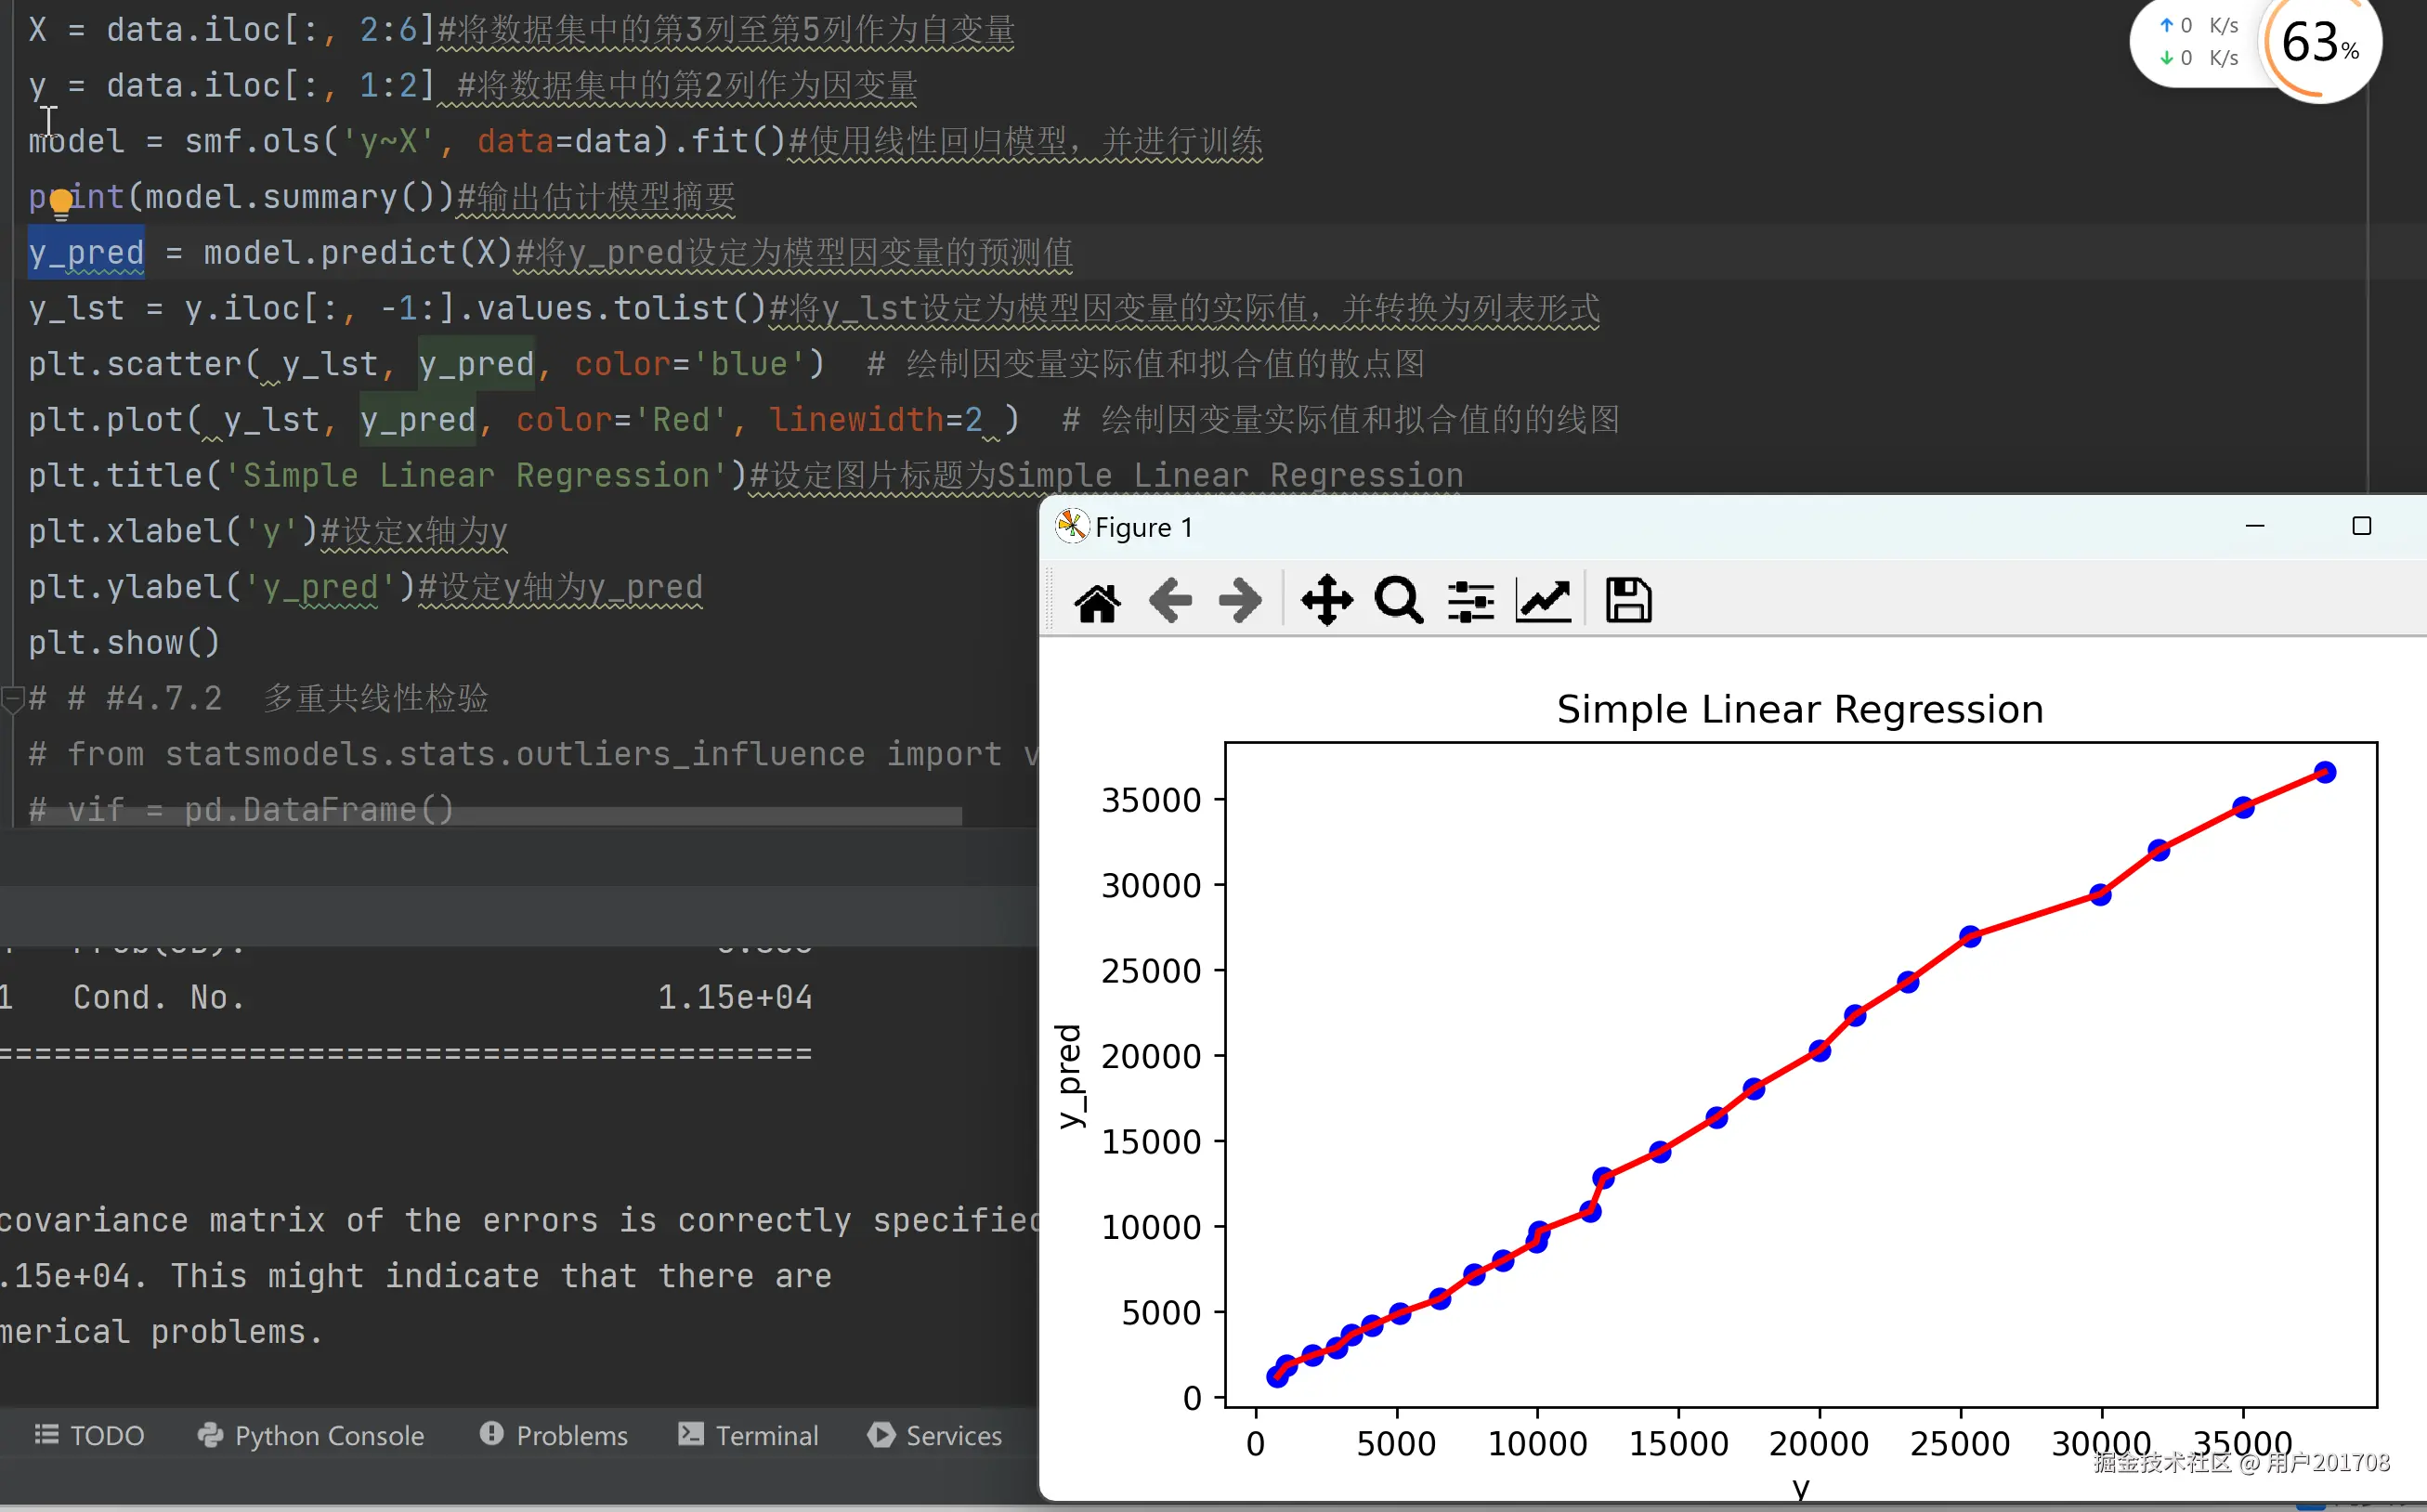Click the highlighted y_pred variable in code
2427x1512 pixels.
86,253
